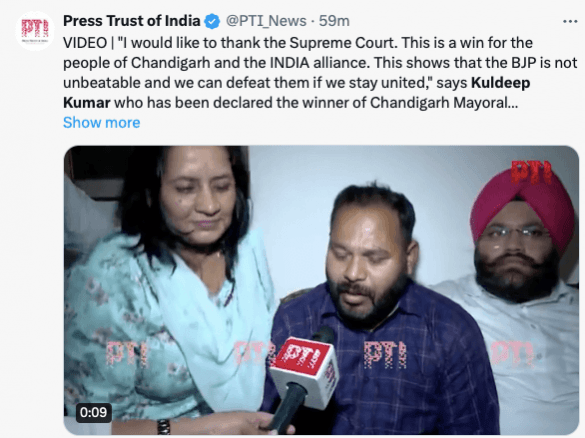Open the Press Trust of India profile name
Screen dimensions: 585x438
(x=132, y=21)
